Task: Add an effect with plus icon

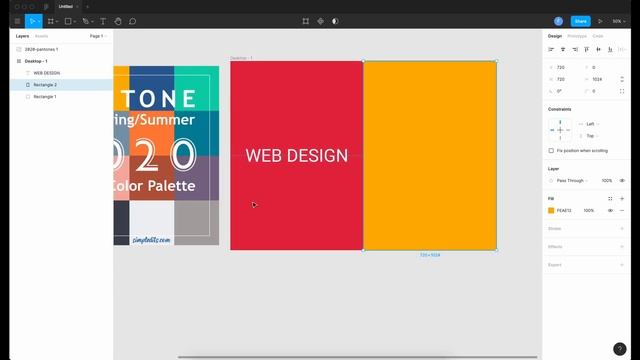Action: click(x=622, y=247)
